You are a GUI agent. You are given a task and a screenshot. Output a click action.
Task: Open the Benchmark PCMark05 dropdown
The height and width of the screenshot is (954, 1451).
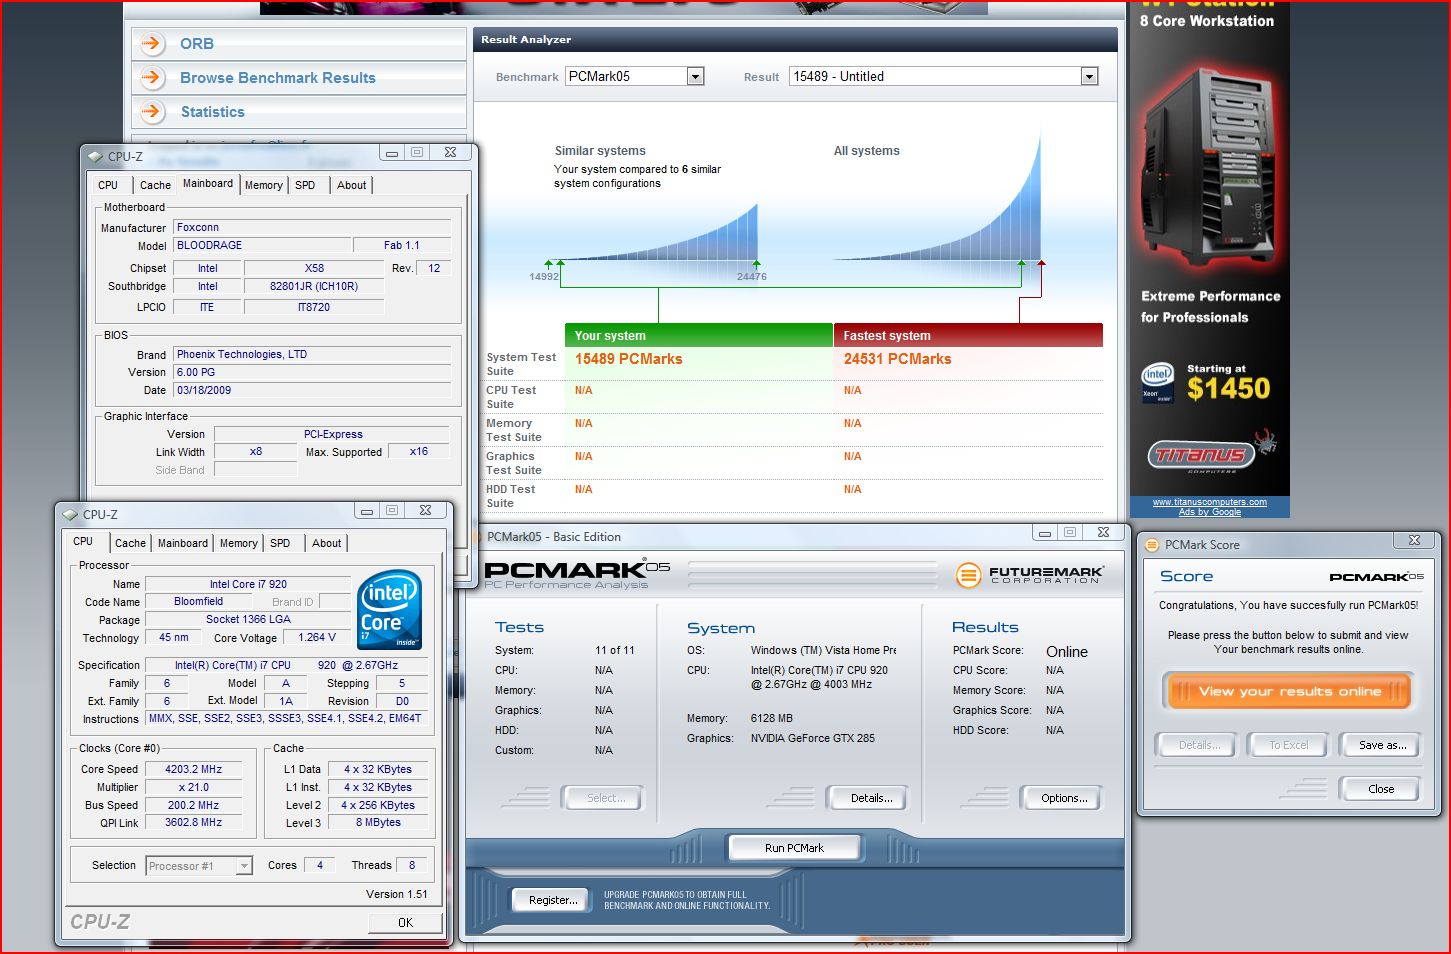[x=696, y=76]
